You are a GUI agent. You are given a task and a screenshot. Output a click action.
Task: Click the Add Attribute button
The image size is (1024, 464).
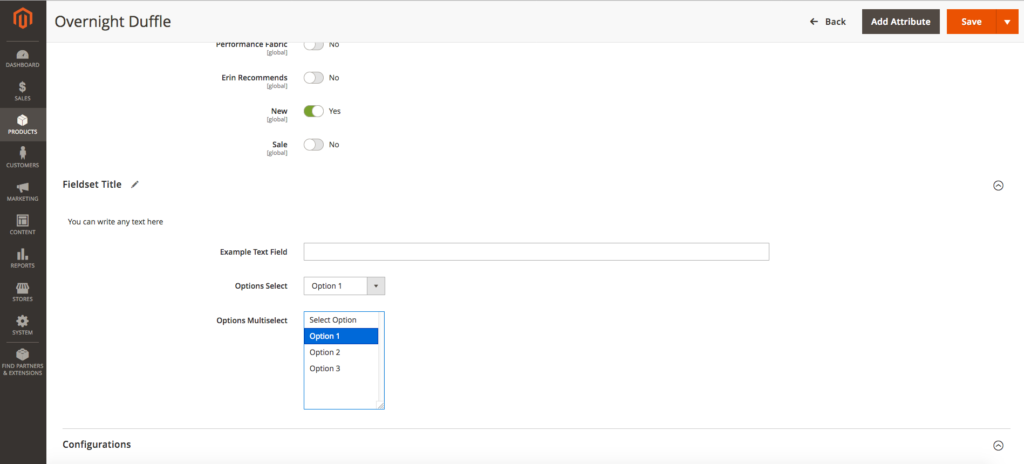tap(901, 22)
